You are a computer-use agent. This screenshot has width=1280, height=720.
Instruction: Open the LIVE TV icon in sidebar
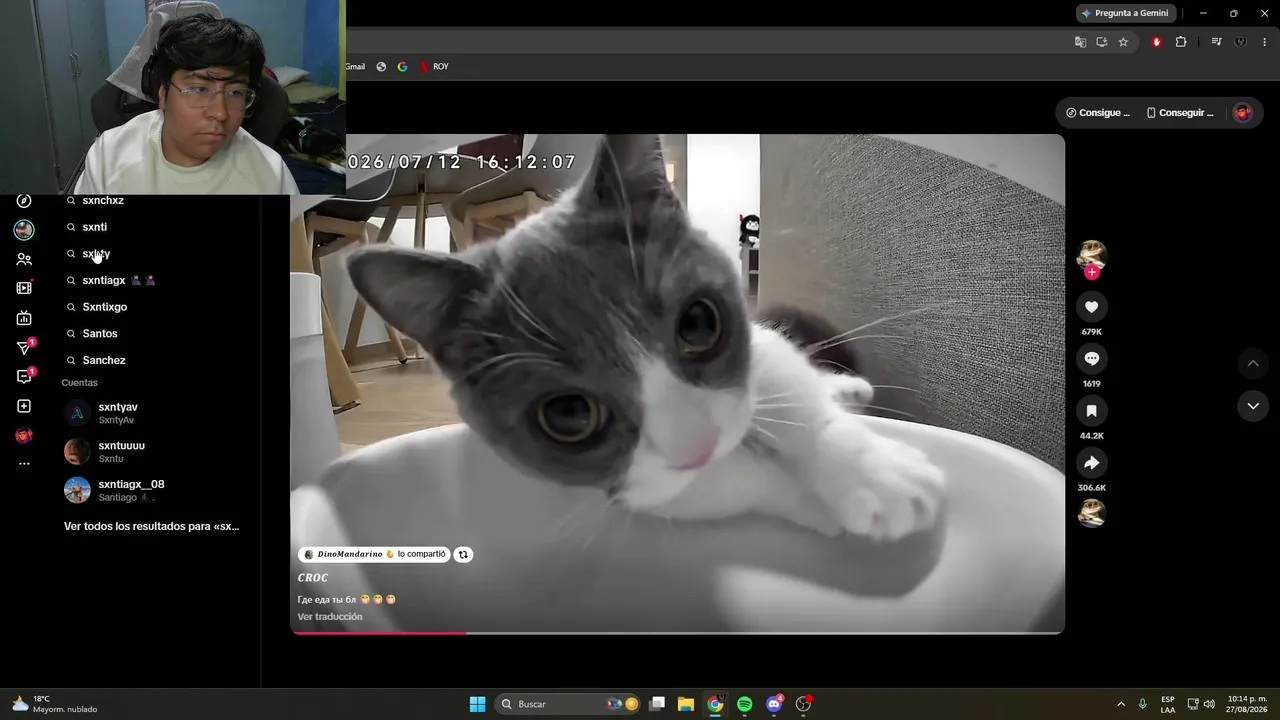point(24,318)
